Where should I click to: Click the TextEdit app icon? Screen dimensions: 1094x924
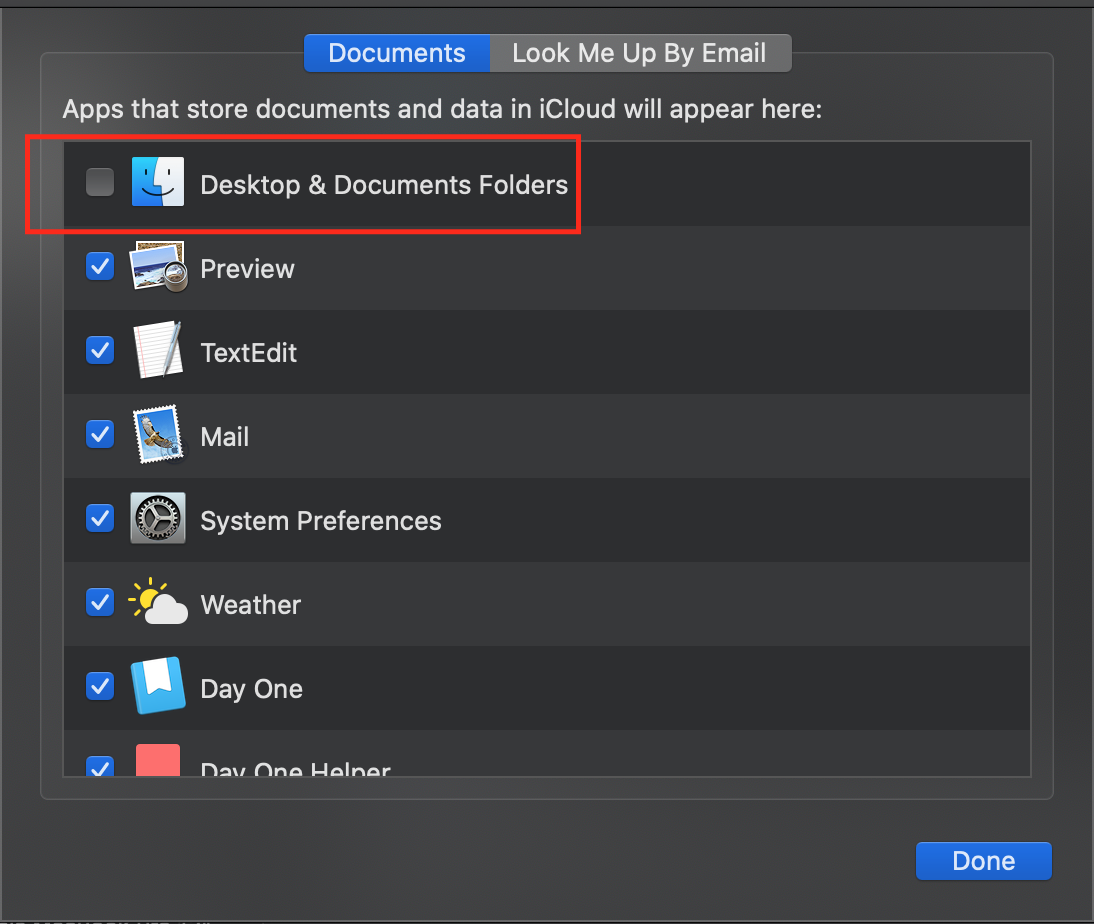pyautogui.click(x=158, y=350)
